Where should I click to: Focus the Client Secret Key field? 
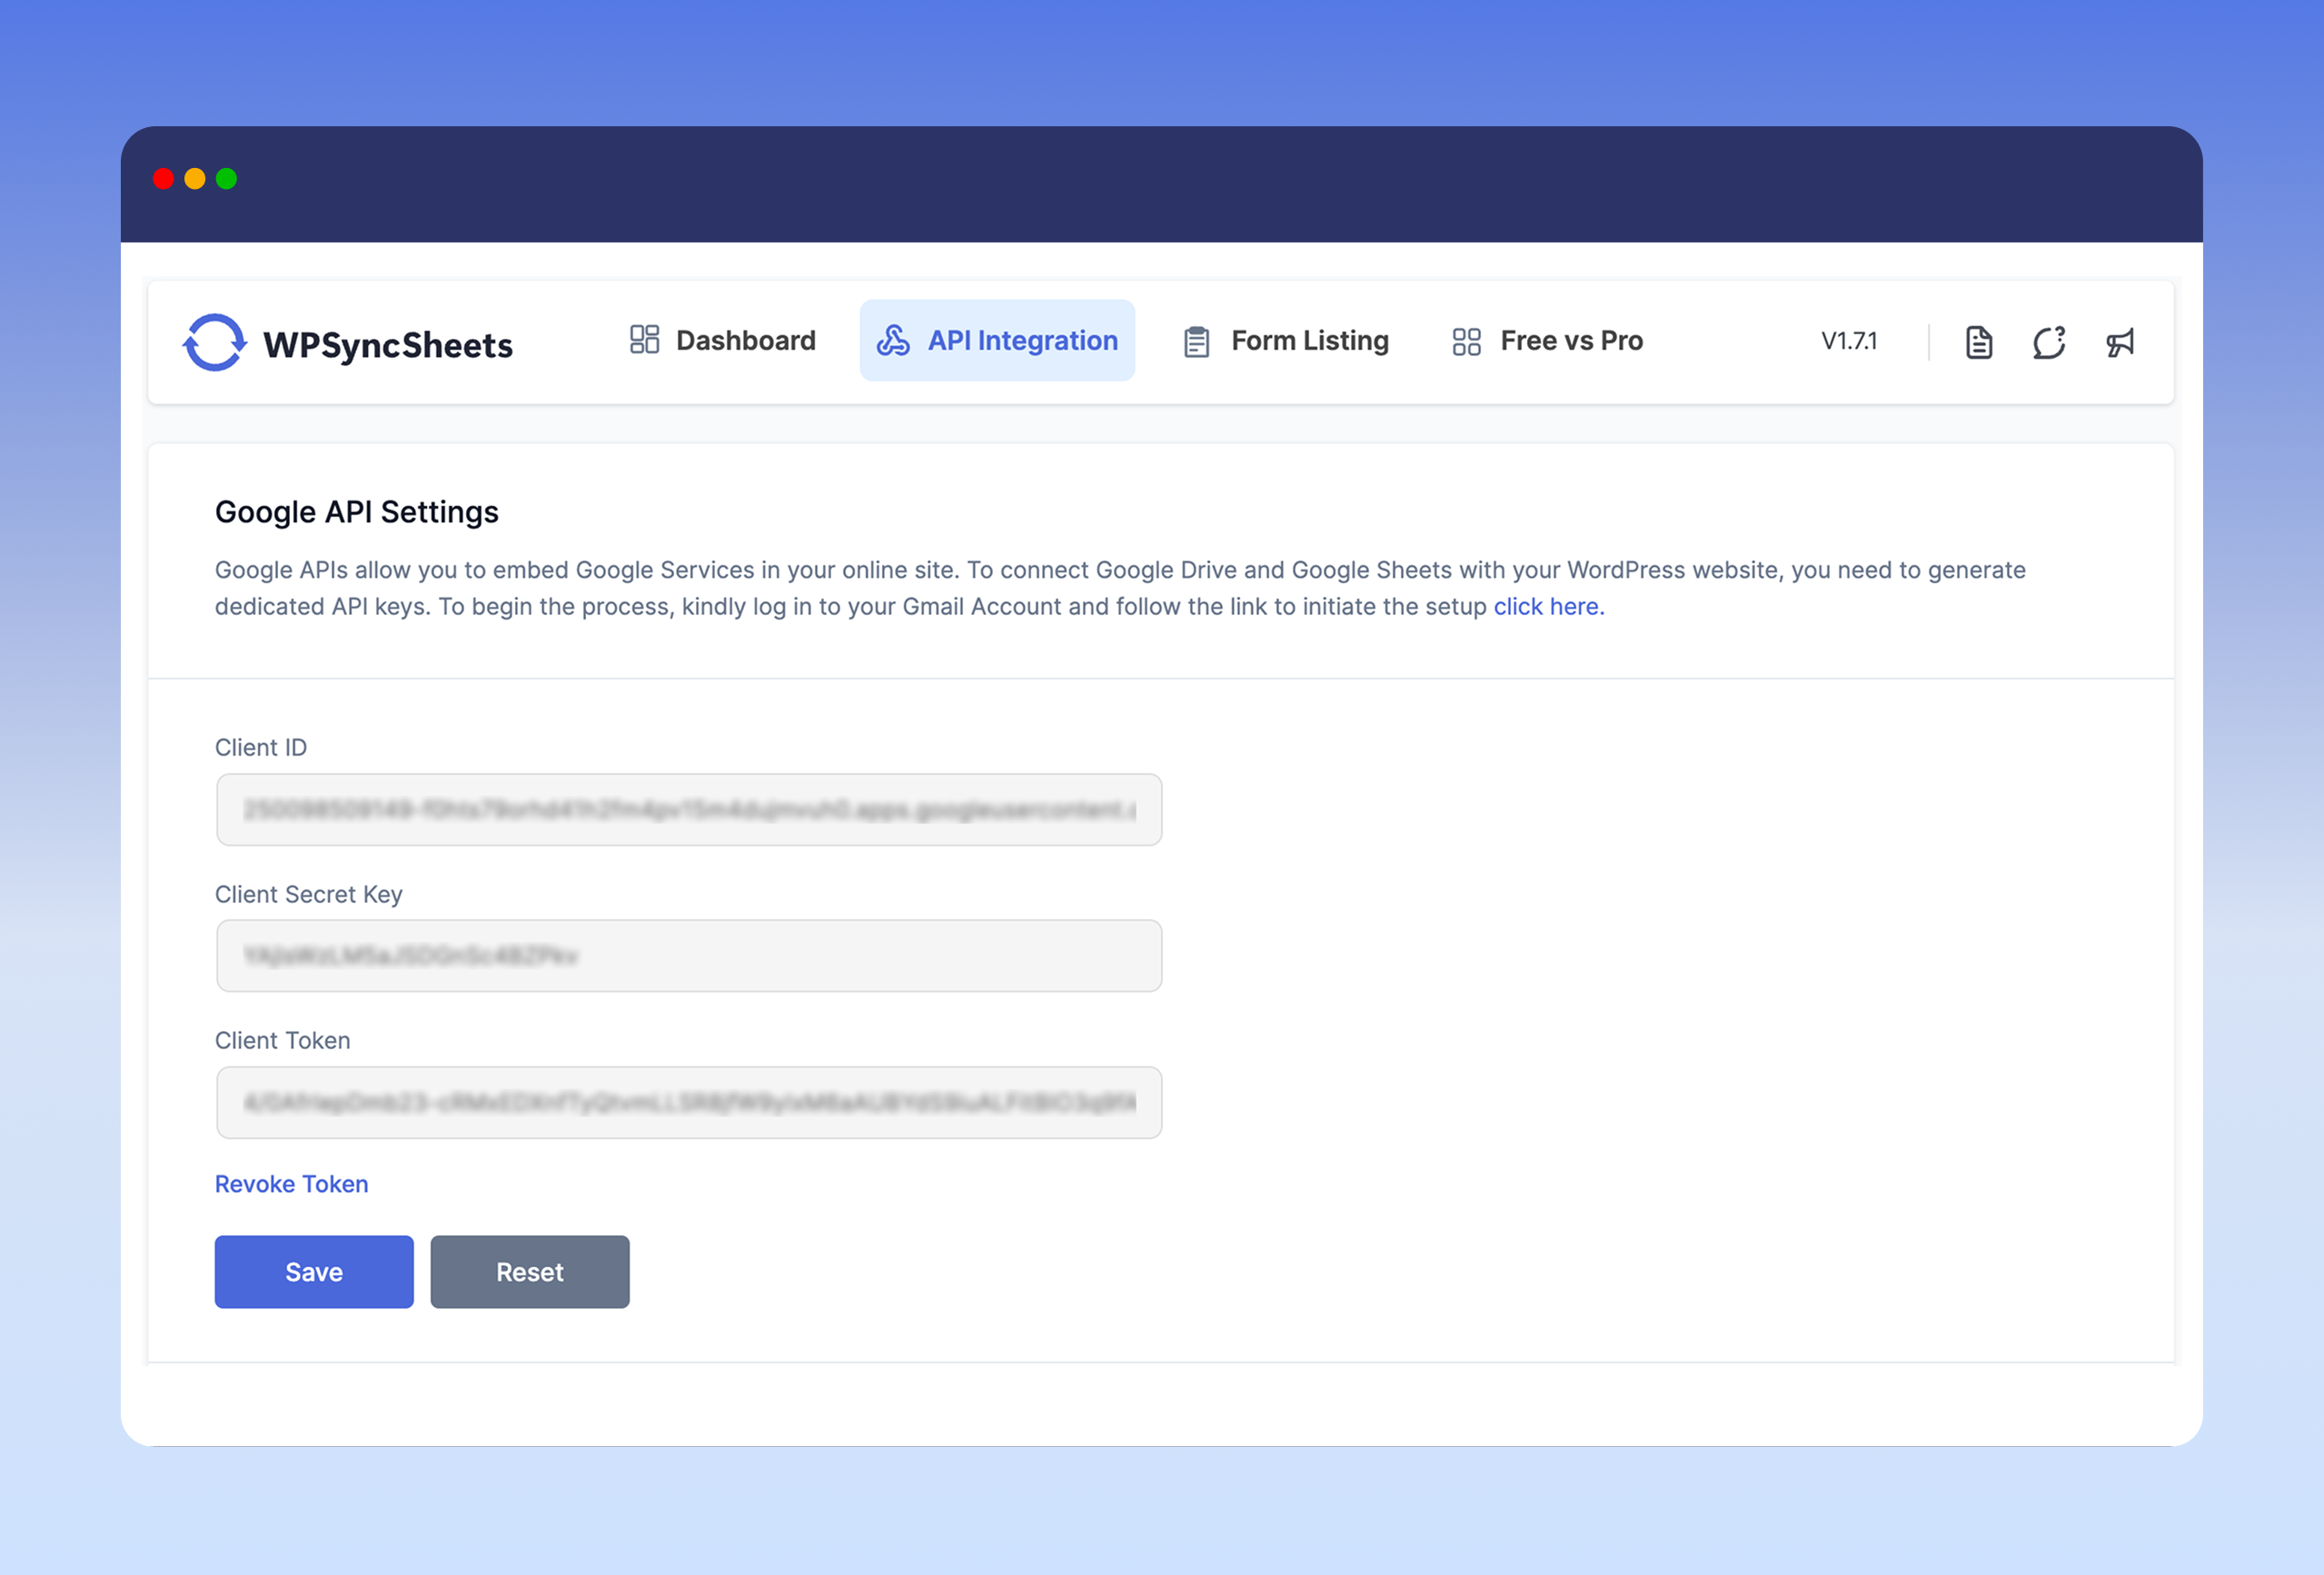(x=689, y=956)
